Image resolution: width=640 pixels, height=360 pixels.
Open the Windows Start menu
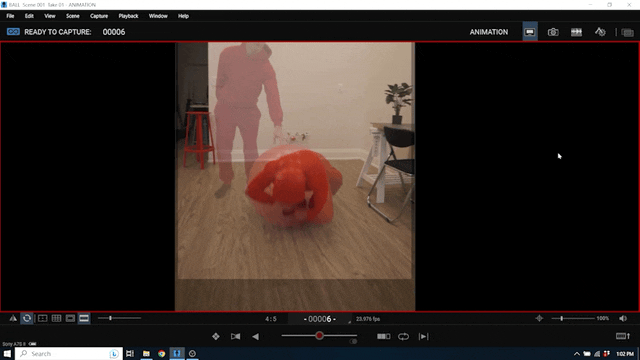(x=7, y=353)
